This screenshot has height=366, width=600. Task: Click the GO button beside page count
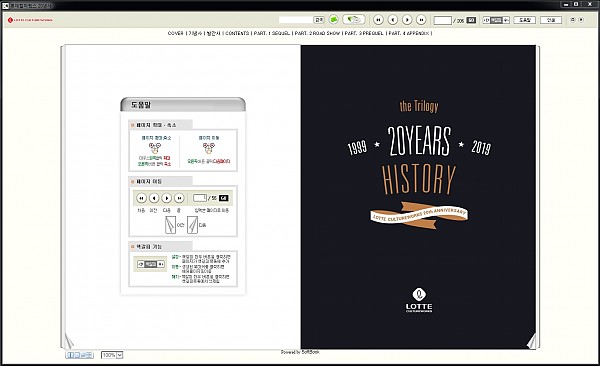click(x=471, y=20)
